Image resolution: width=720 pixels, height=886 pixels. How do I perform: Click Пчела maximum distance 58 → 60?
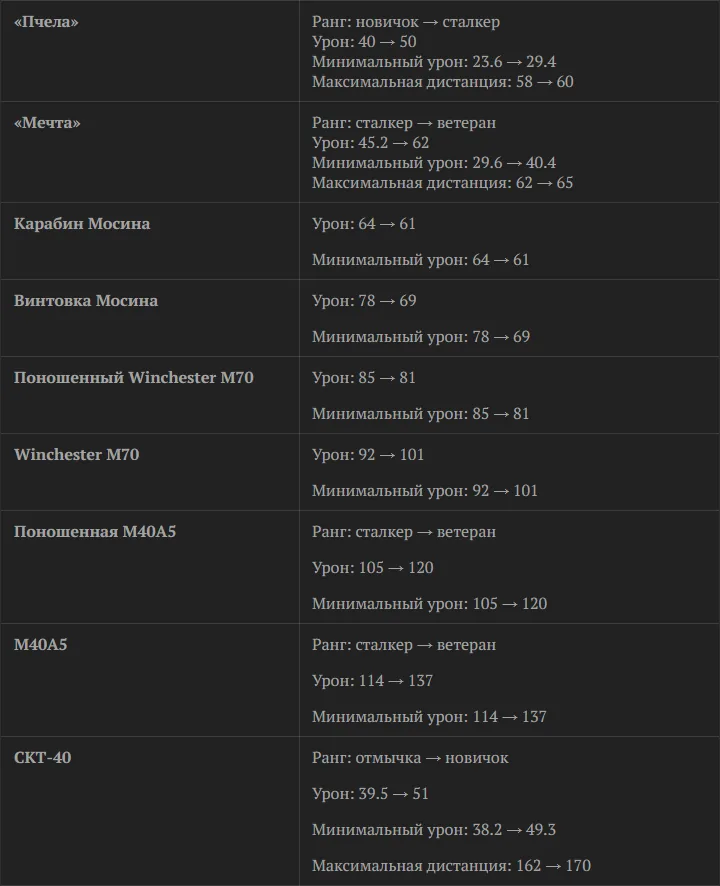tap(443, 82)
